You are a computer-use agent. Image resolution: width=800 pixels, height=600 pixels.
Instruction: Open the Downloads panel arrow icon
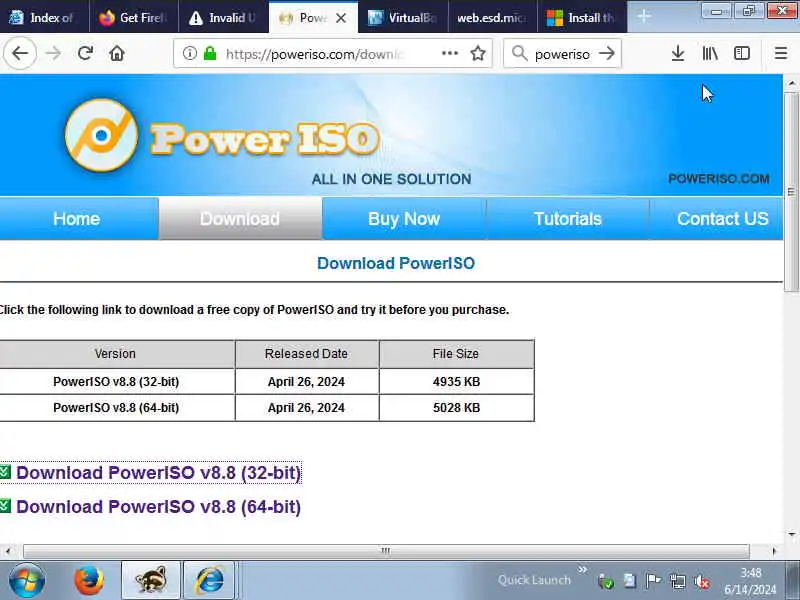tap(678, 53)
